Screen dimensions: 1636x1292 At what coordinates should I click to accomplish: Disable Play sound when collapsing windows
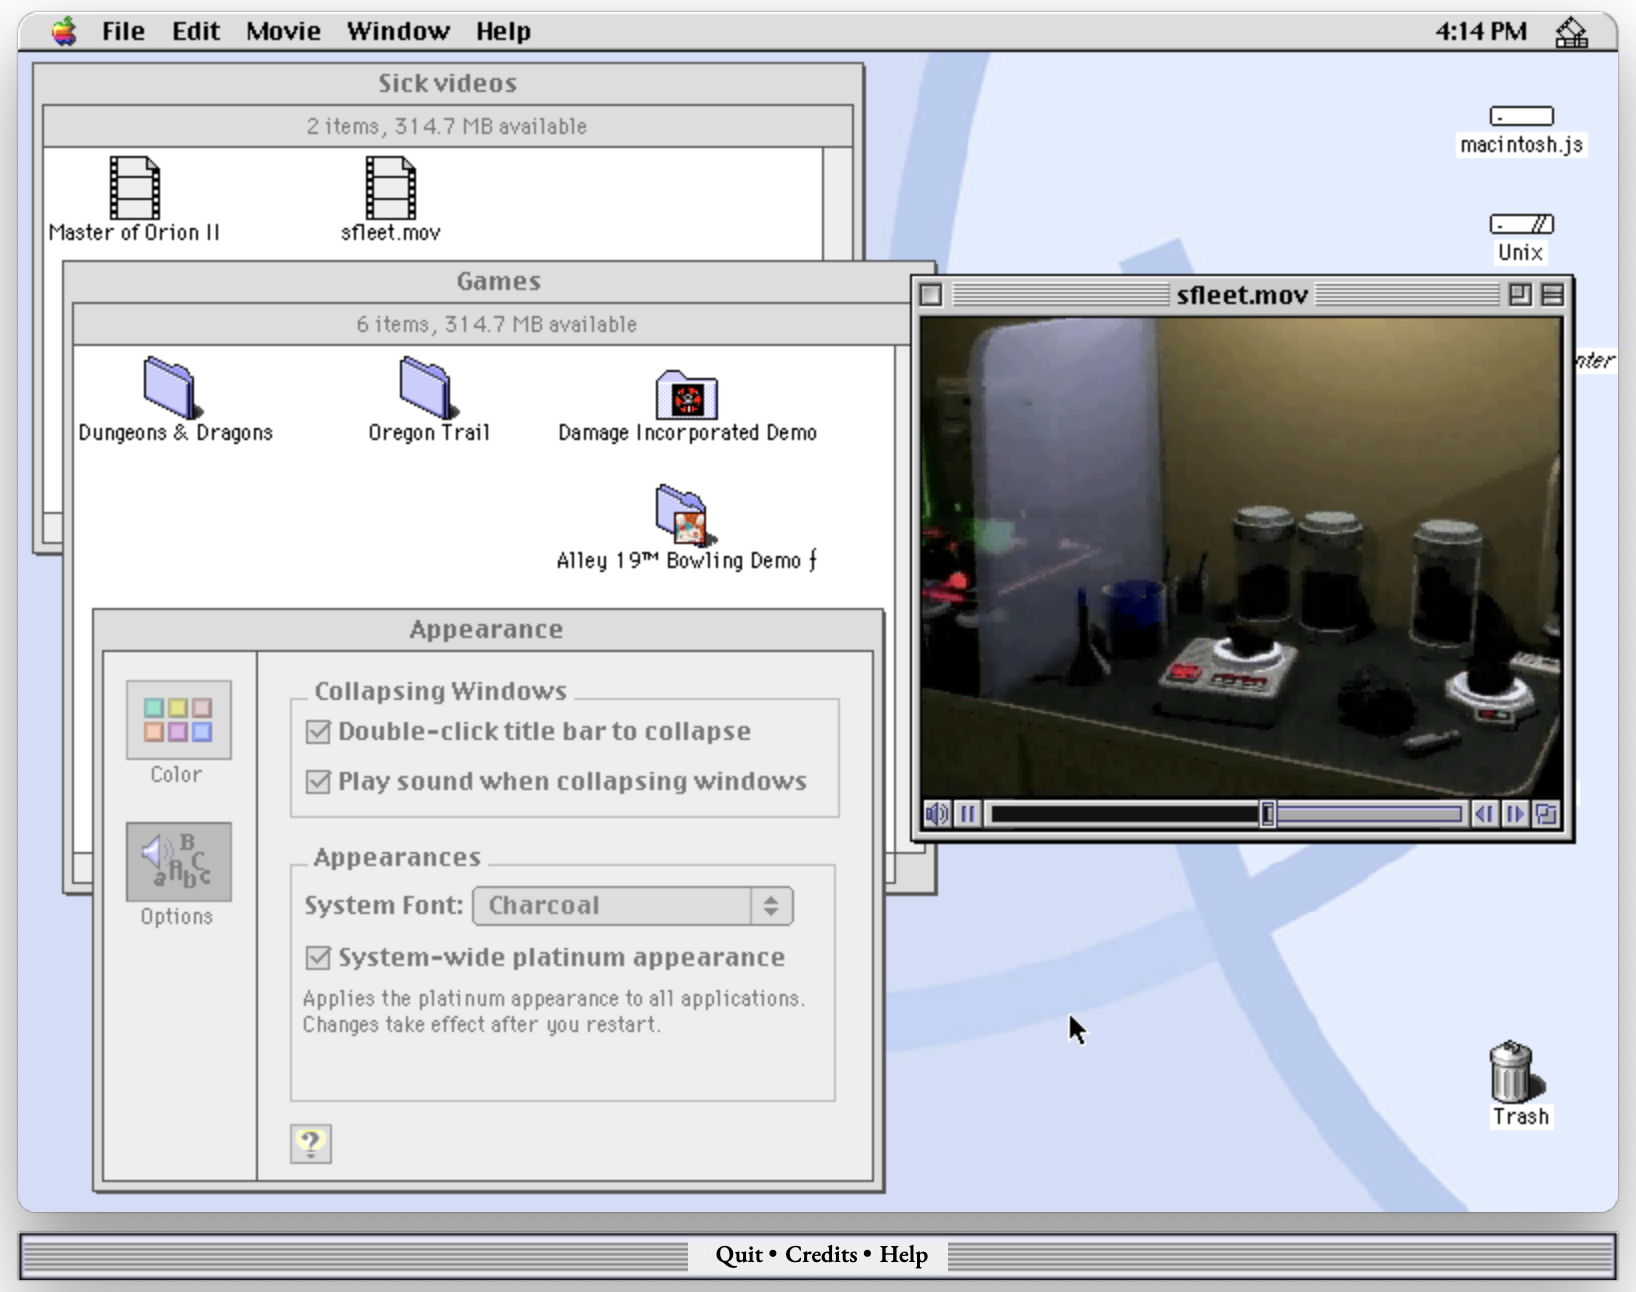(316, 781)
